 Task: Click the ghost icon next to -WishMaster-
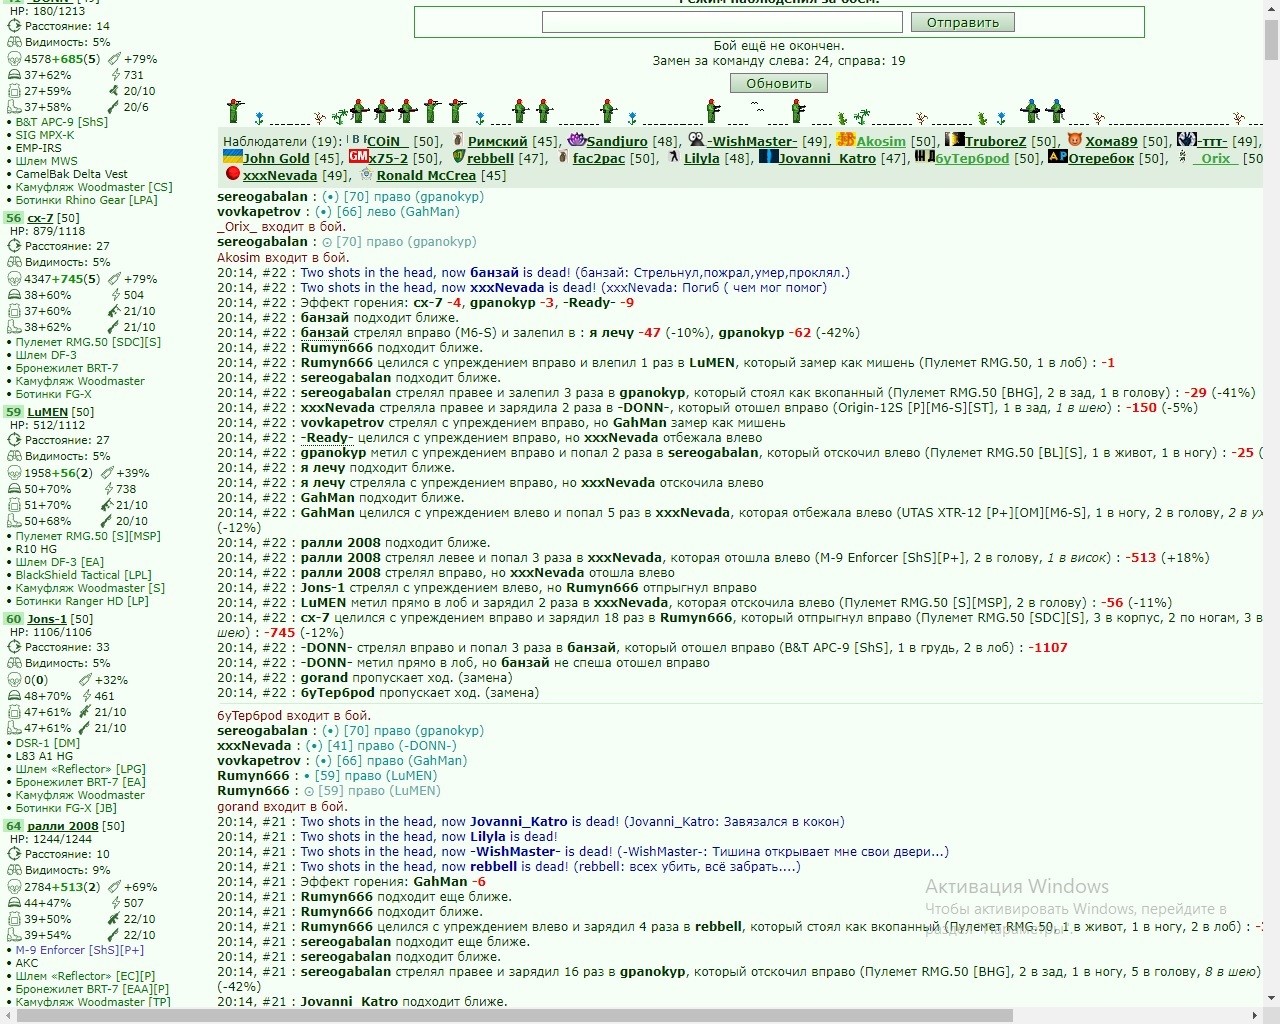696,140
